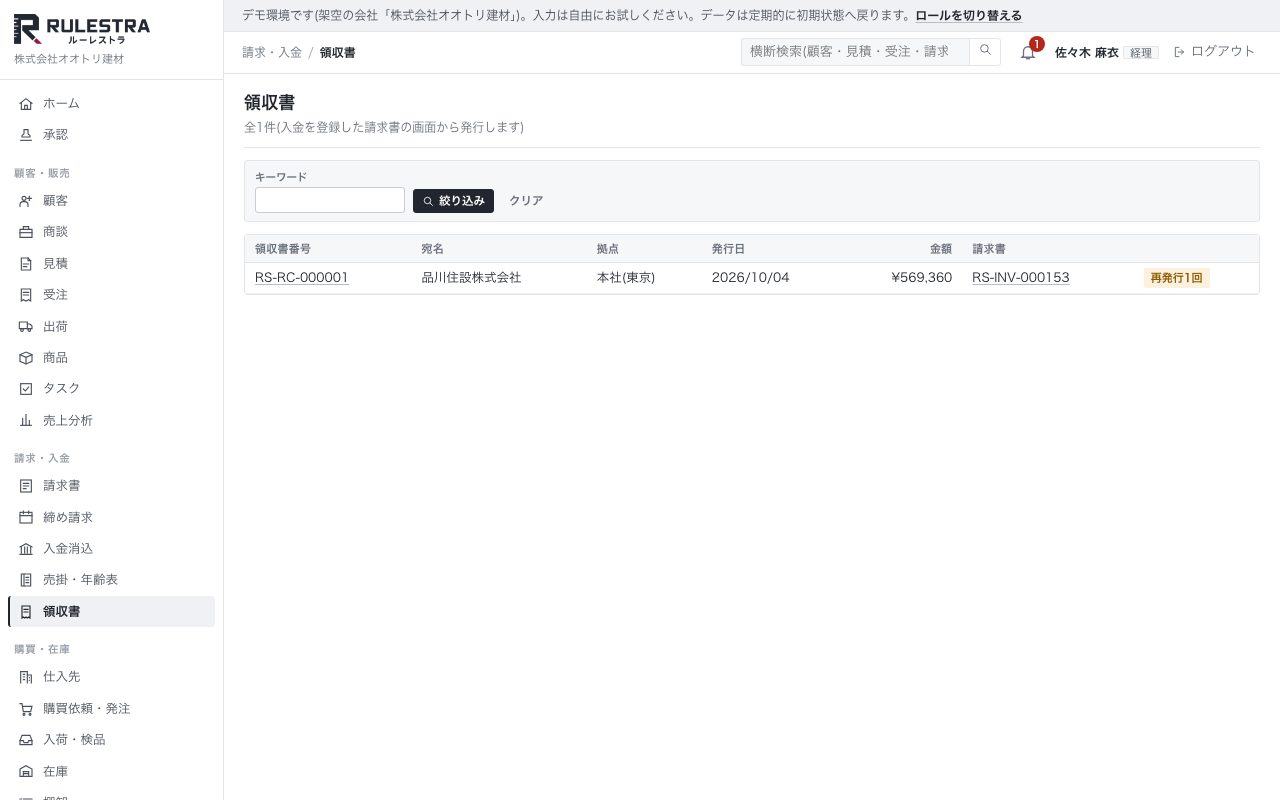Screen dimensions: 1280x800
Task: Click the 再発行1回 badge
Action: point(1177,278)
